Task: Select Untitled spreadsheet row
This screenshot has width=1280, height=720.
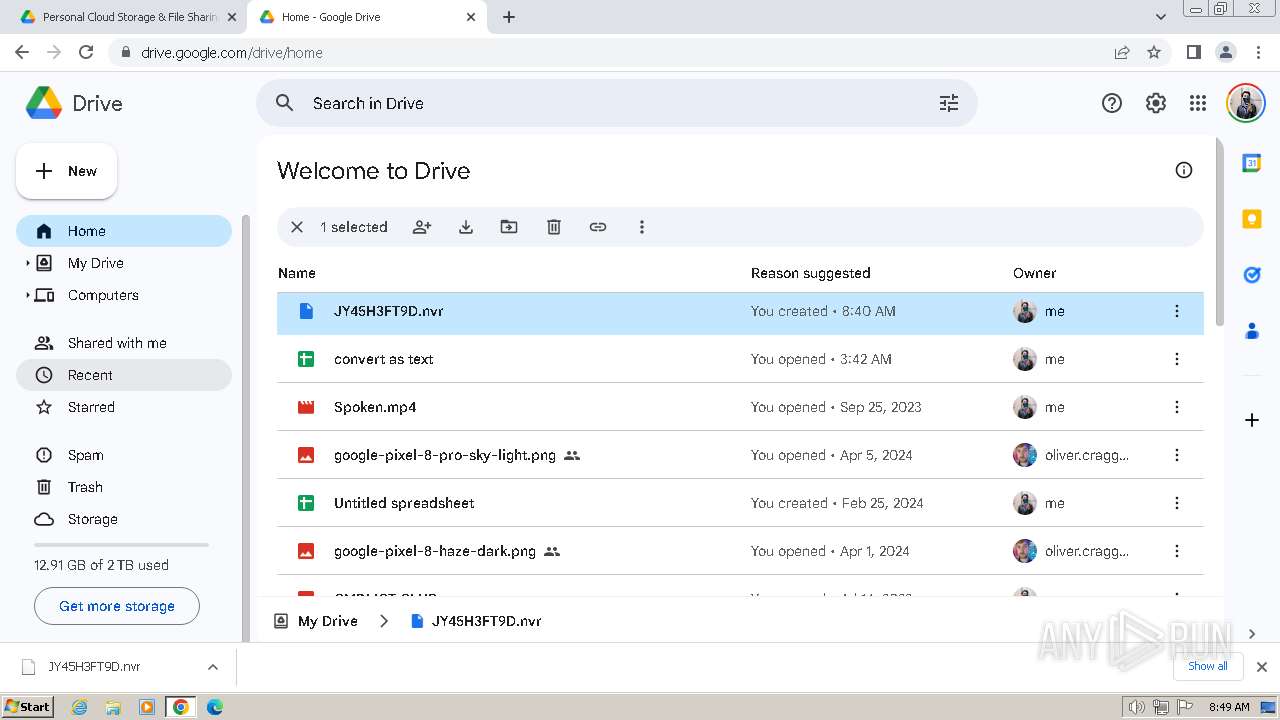Action: (x=740, y=503)
